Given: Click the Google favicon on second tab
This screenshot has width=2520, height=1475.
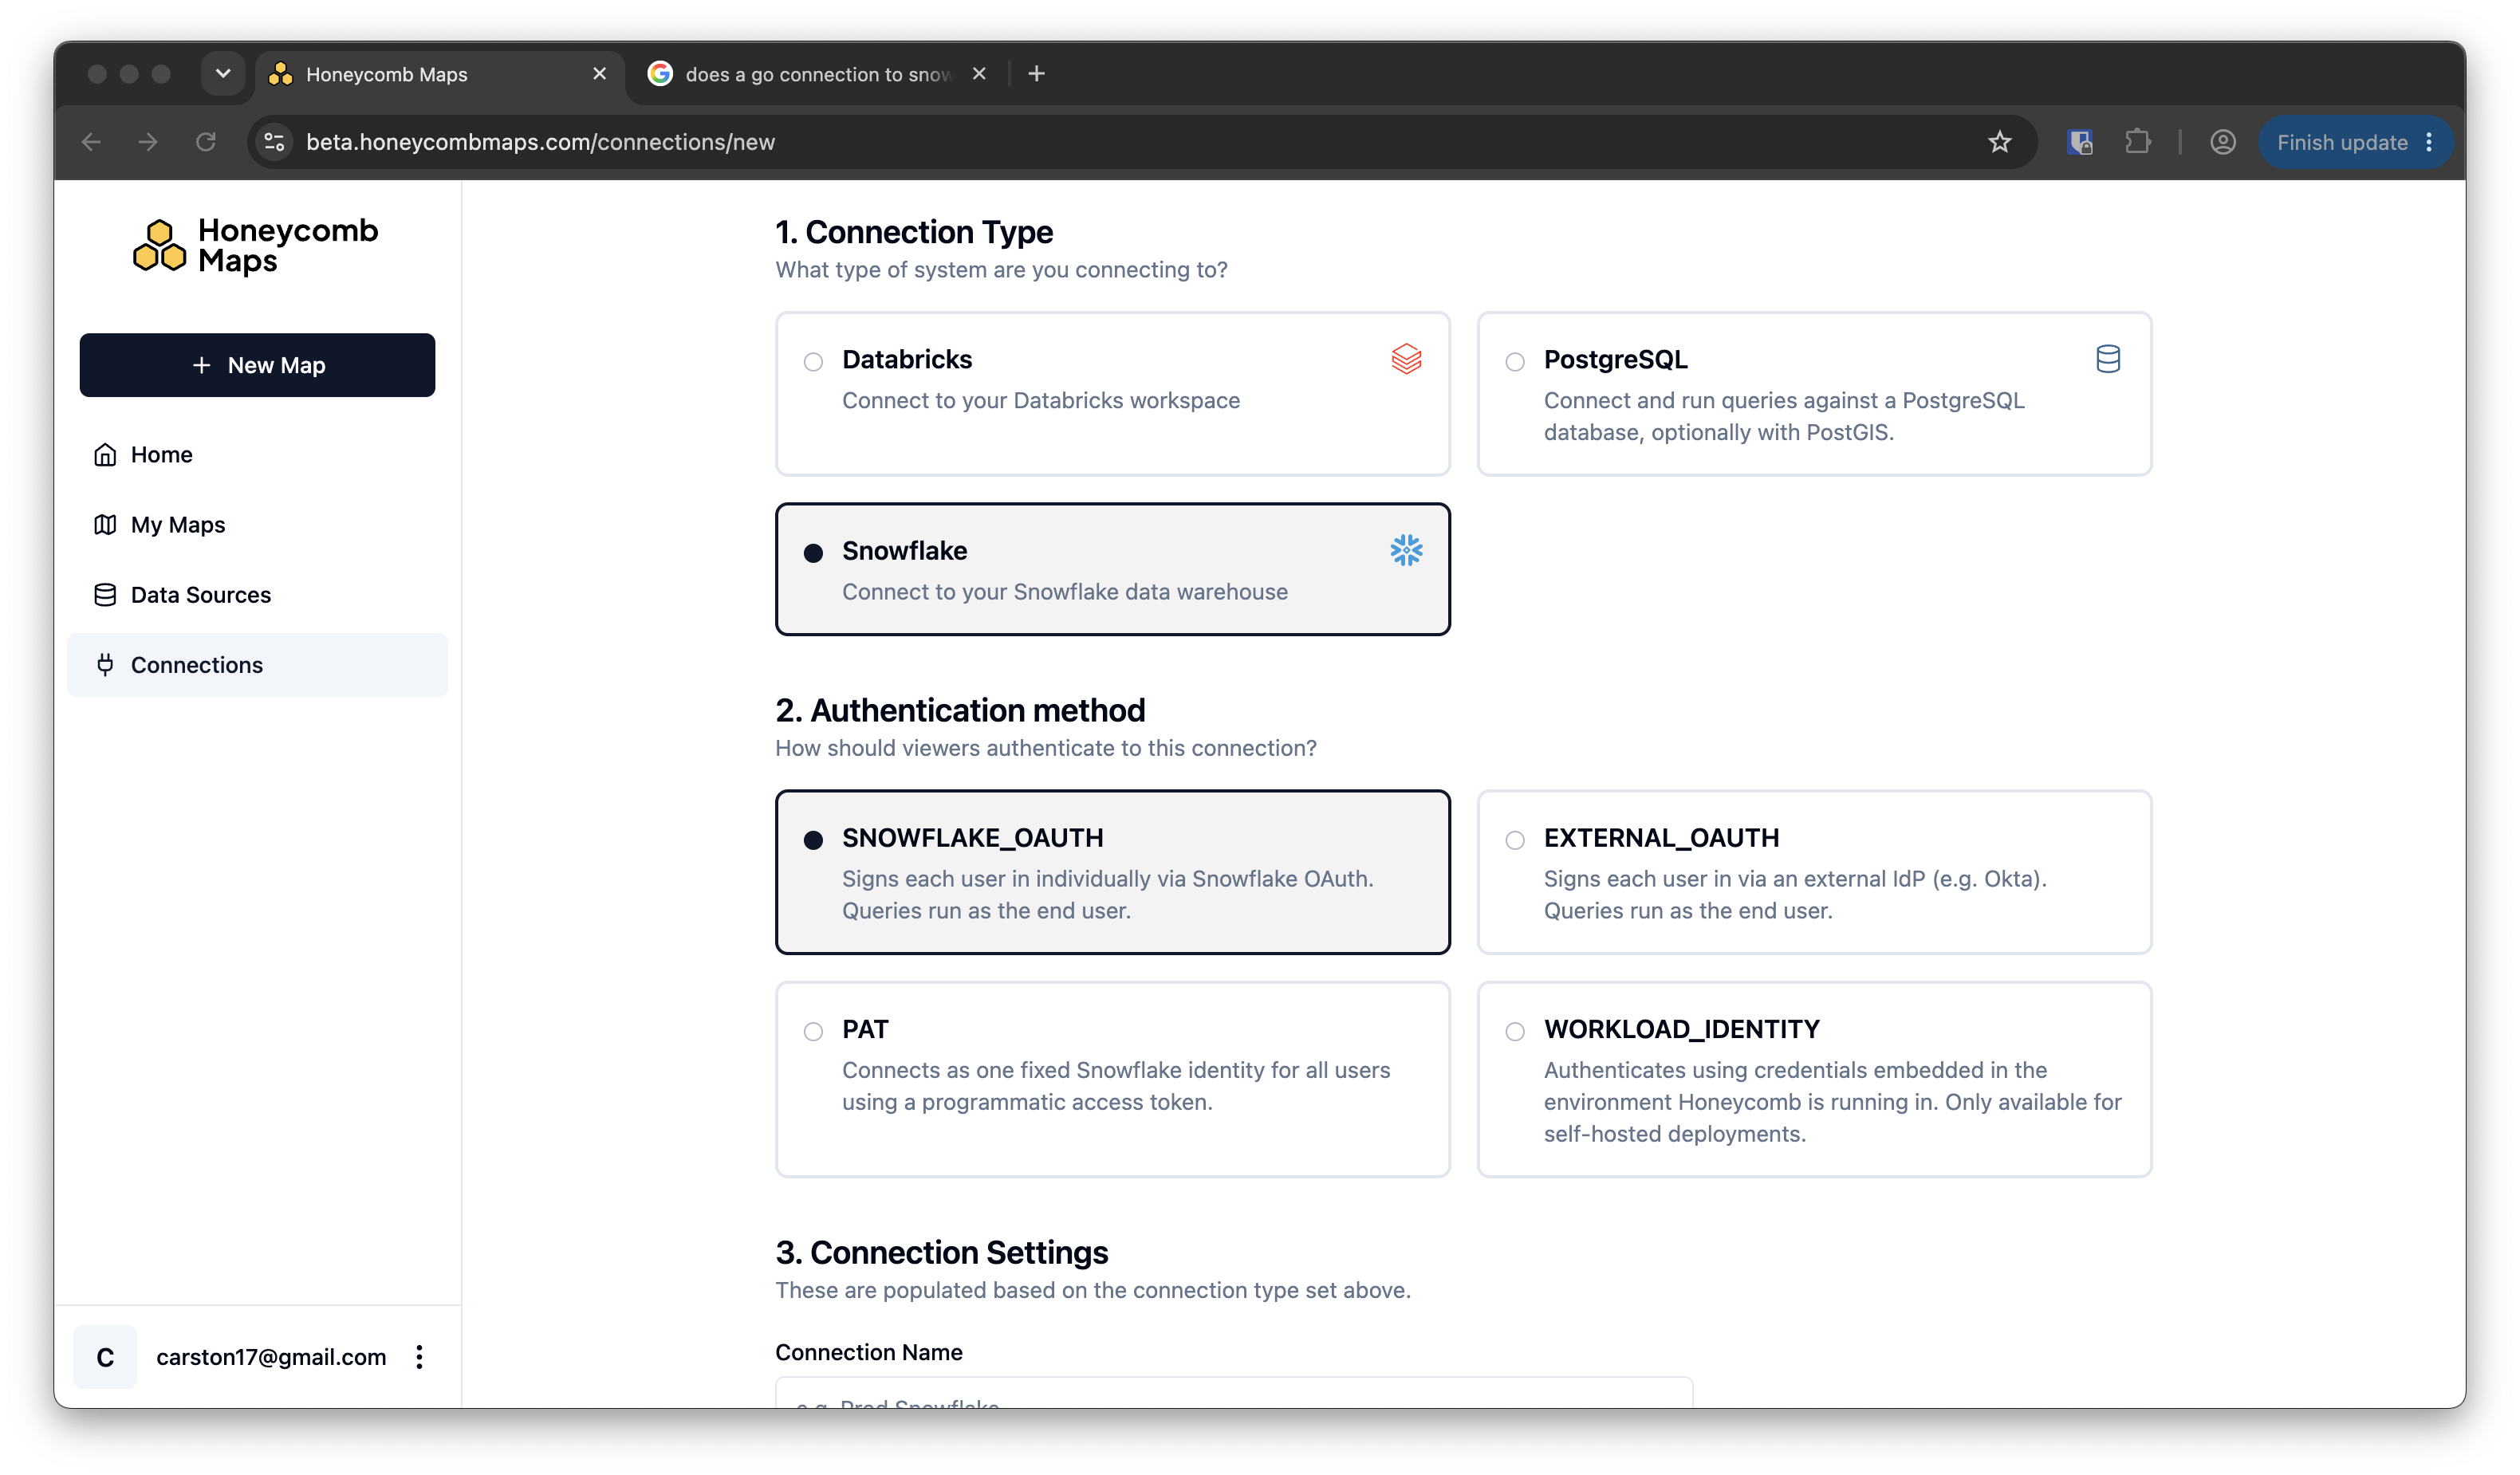Looking at the screenshot, I should coord(660,73).
